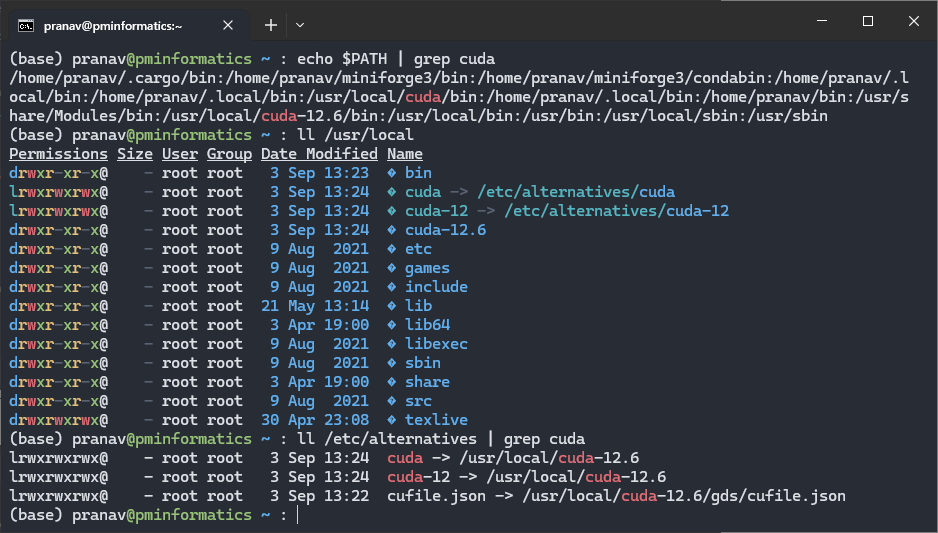Click the folder icon beside src
Viewport: 938px width, 533px height.
pyautogui.click(x=391, y=401)
